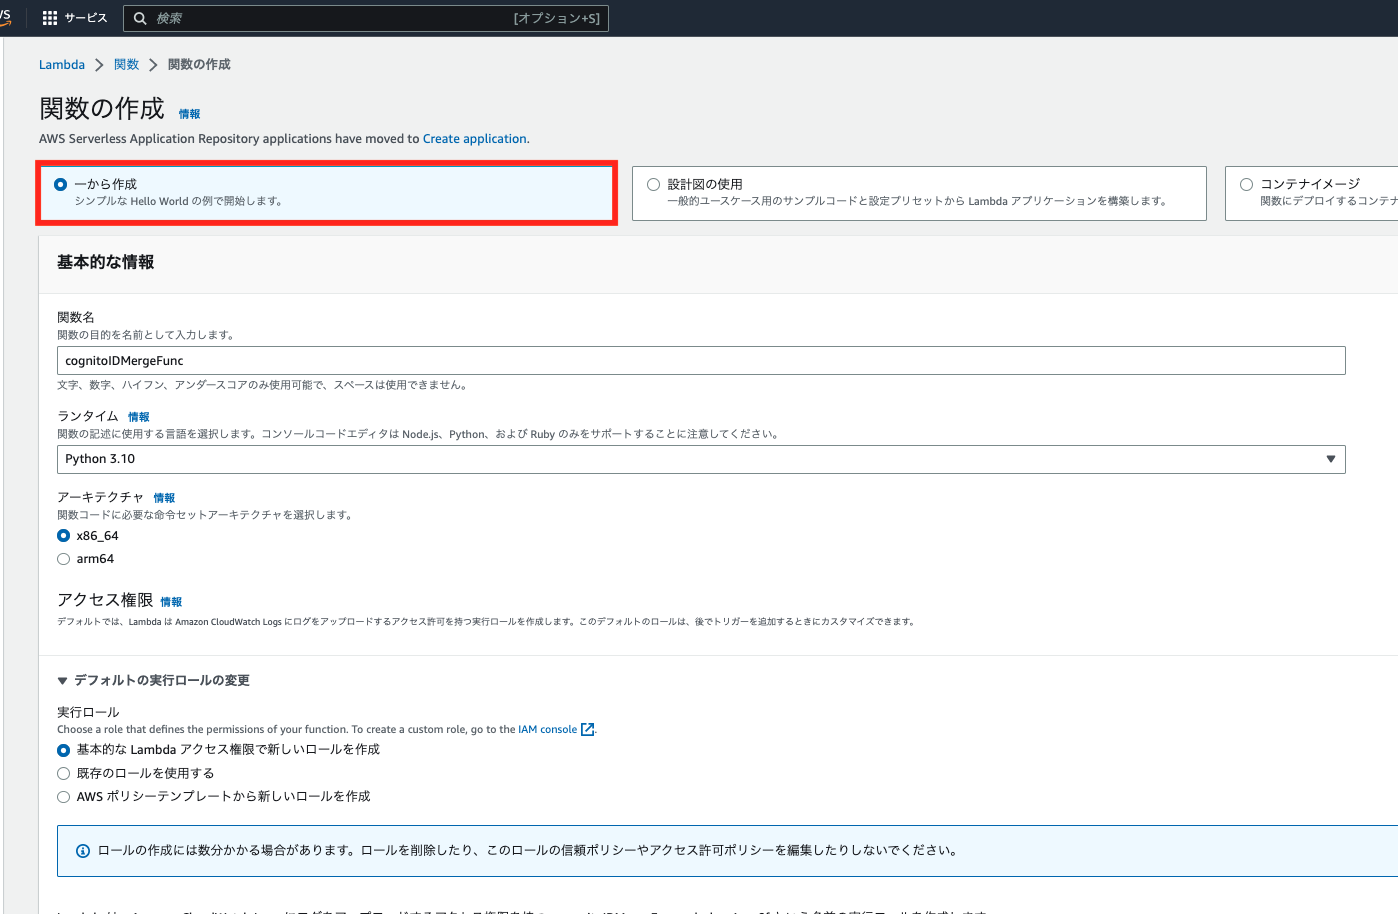Click 情報 link next to アーキテクチャ
The height and width of the screenshot is (914, 1398).
[164, 498]
